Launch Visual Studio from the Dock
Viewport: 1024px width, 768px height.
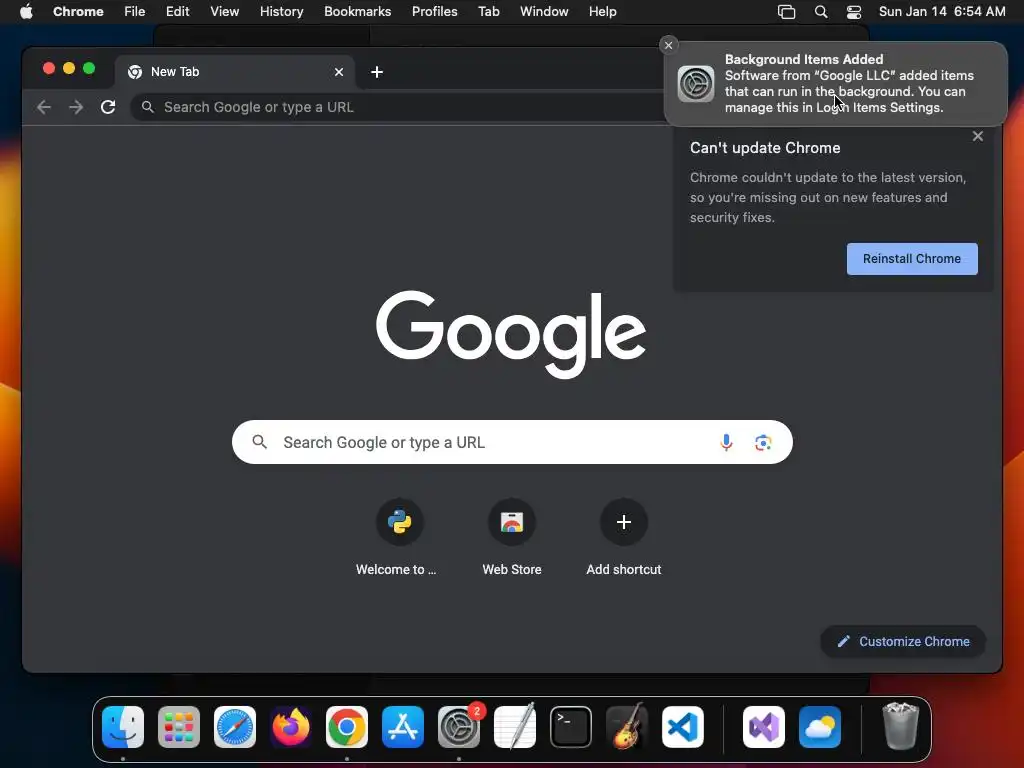coord(763,727)
